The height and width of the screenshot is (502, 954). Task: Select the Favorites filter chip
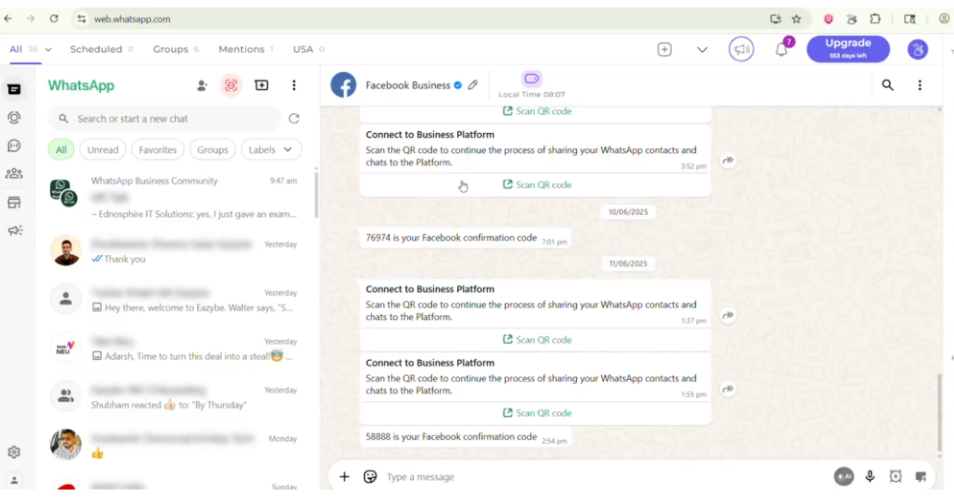coord(158,150)
